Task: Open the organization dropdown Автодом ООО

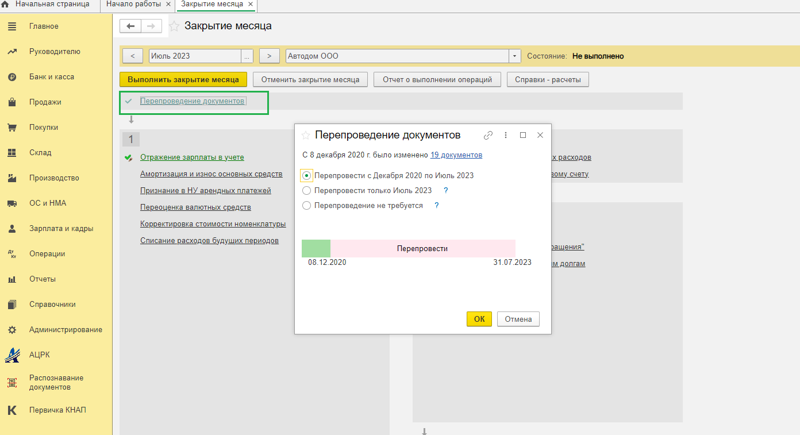Action: point(514,56)
